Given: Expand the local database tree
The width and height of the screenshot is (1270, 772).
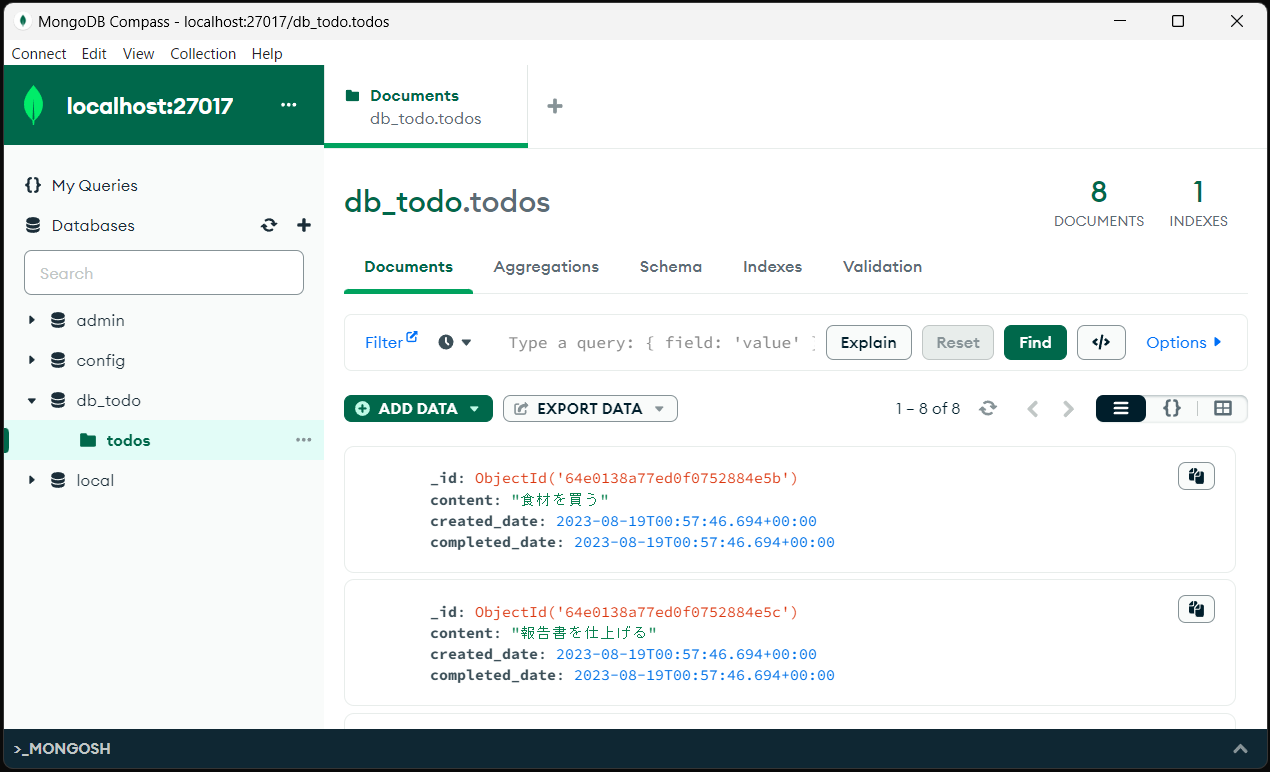Looking at the screenshot, I should [x=32, y=480].
